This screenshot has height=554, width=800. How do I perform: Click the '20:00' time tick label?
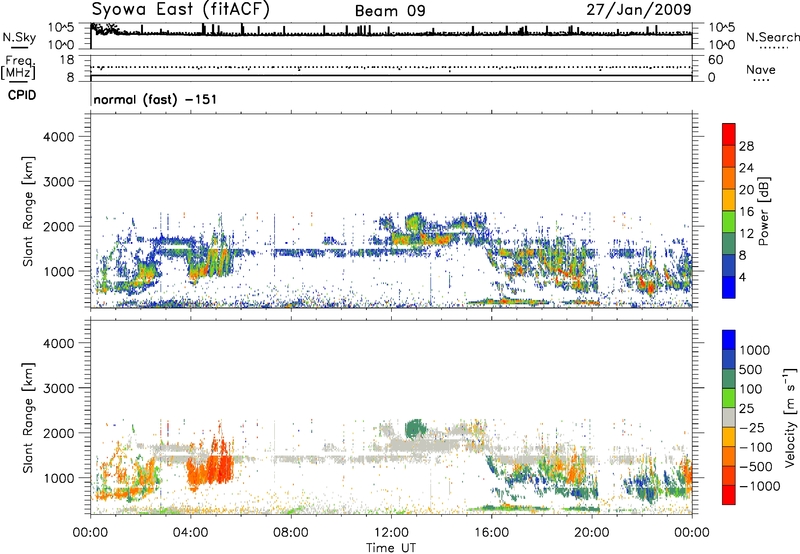pyautogui.click(x=591, y=533)
